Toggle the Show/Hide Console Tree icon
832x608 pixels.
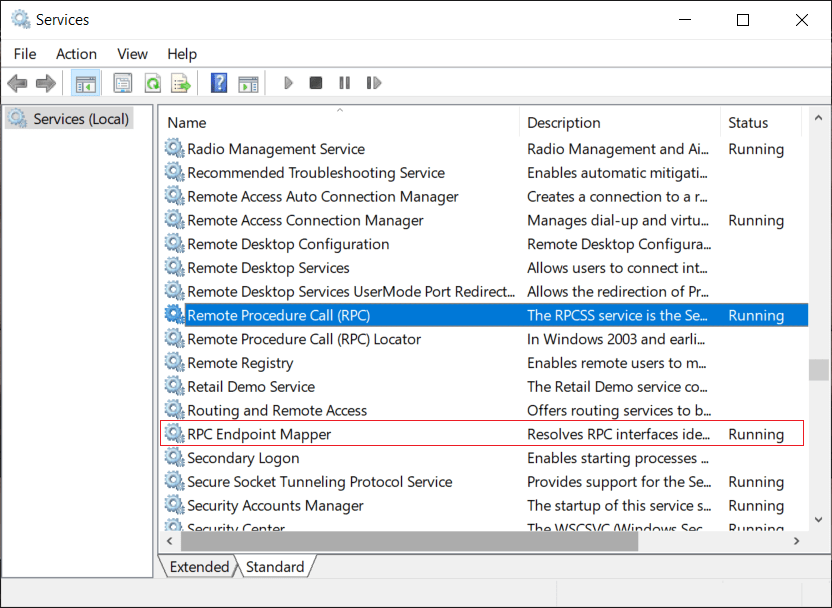(x=85, y=82)
